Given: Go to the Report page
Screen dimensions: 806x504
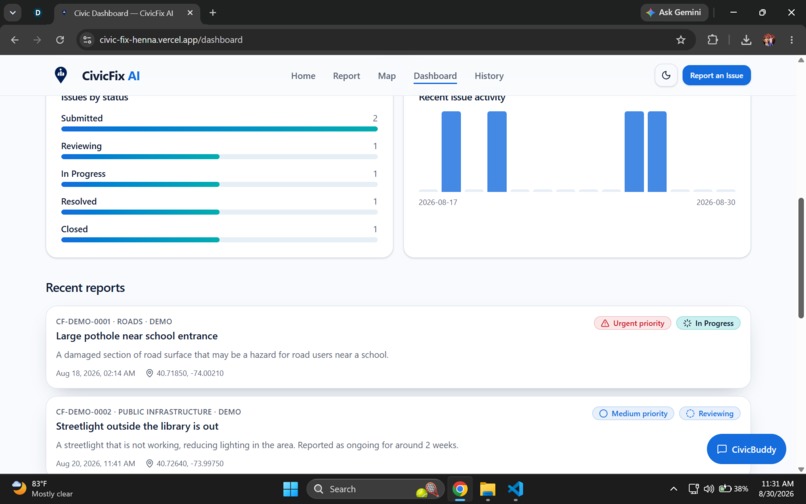Looking at the screenshot, I should [x=346, y=76].
